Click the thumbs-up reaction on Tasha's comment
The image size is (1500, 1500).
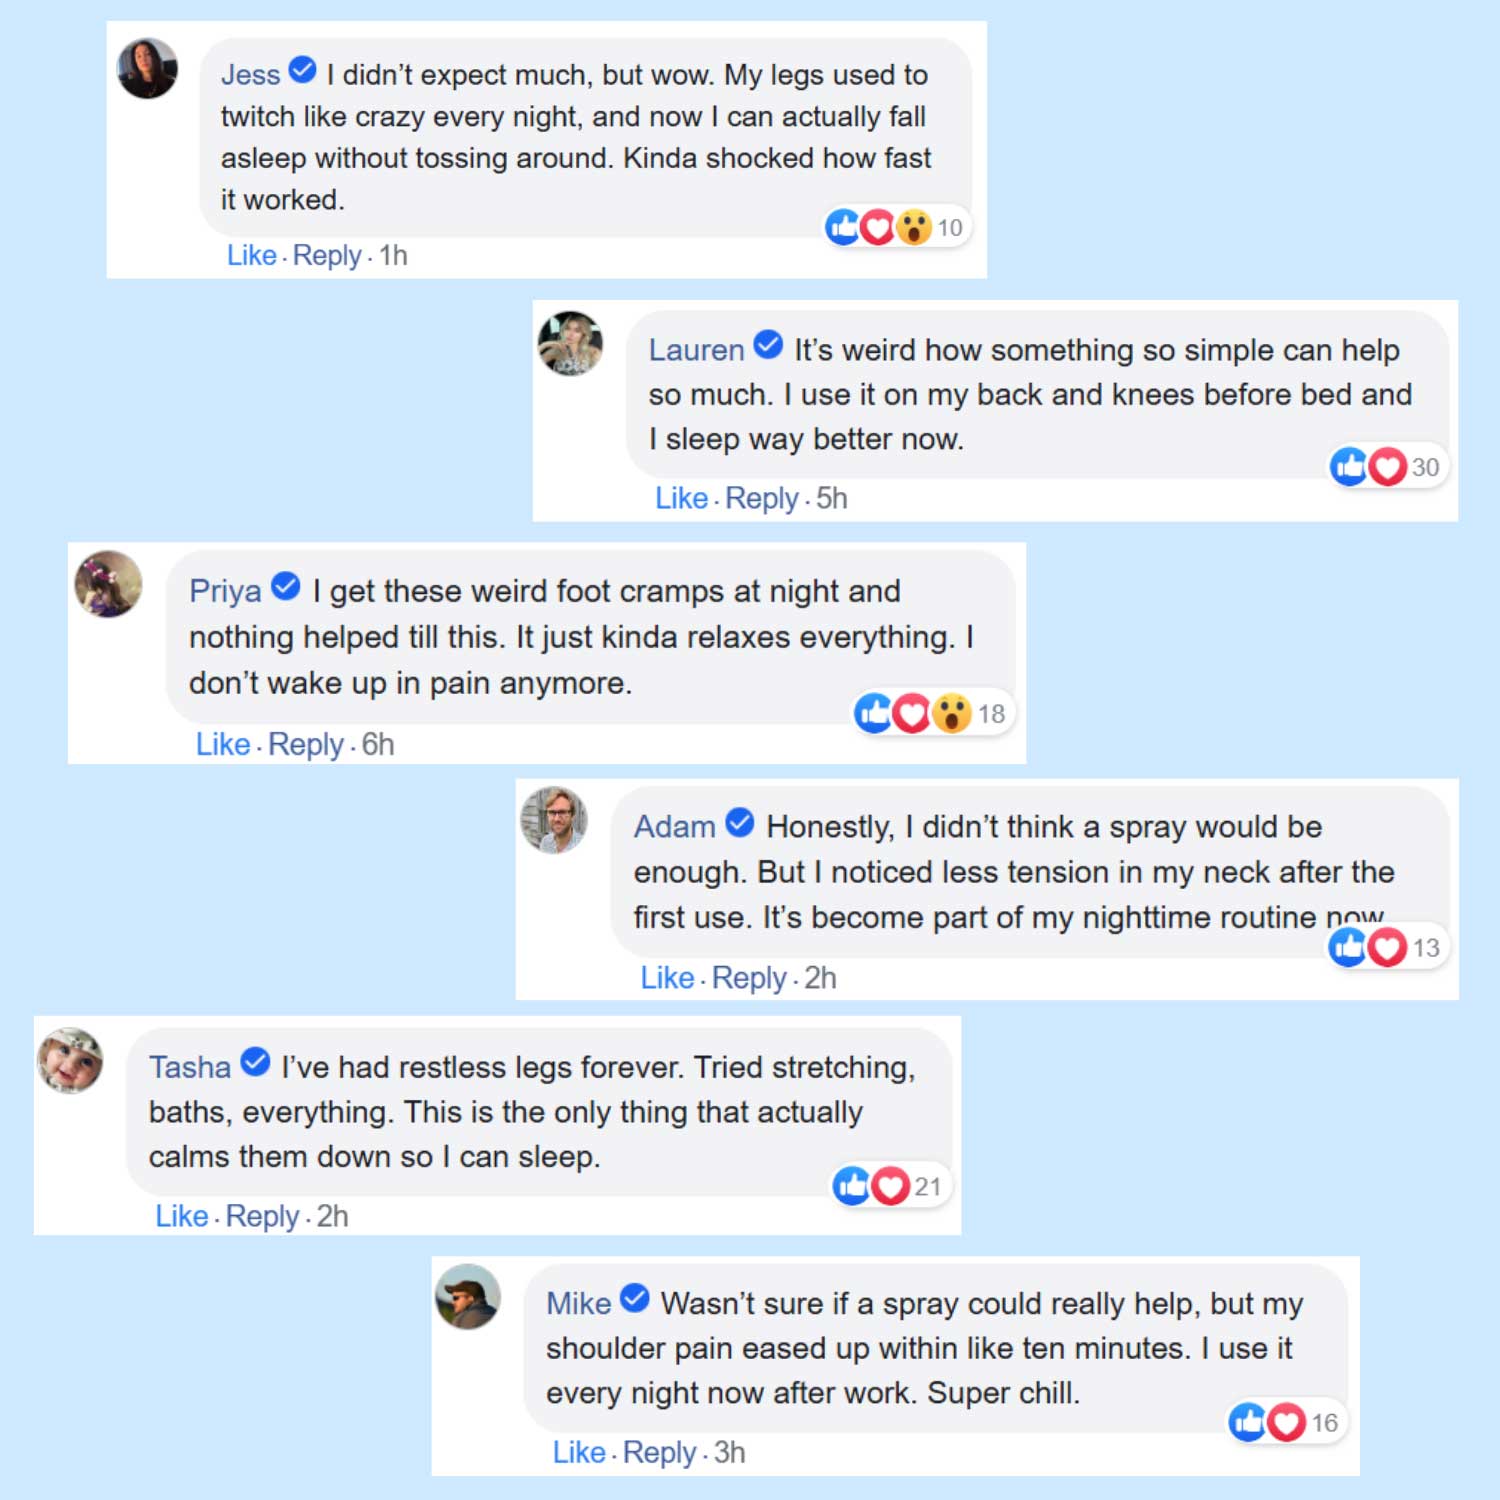[x=852, y=1186]
